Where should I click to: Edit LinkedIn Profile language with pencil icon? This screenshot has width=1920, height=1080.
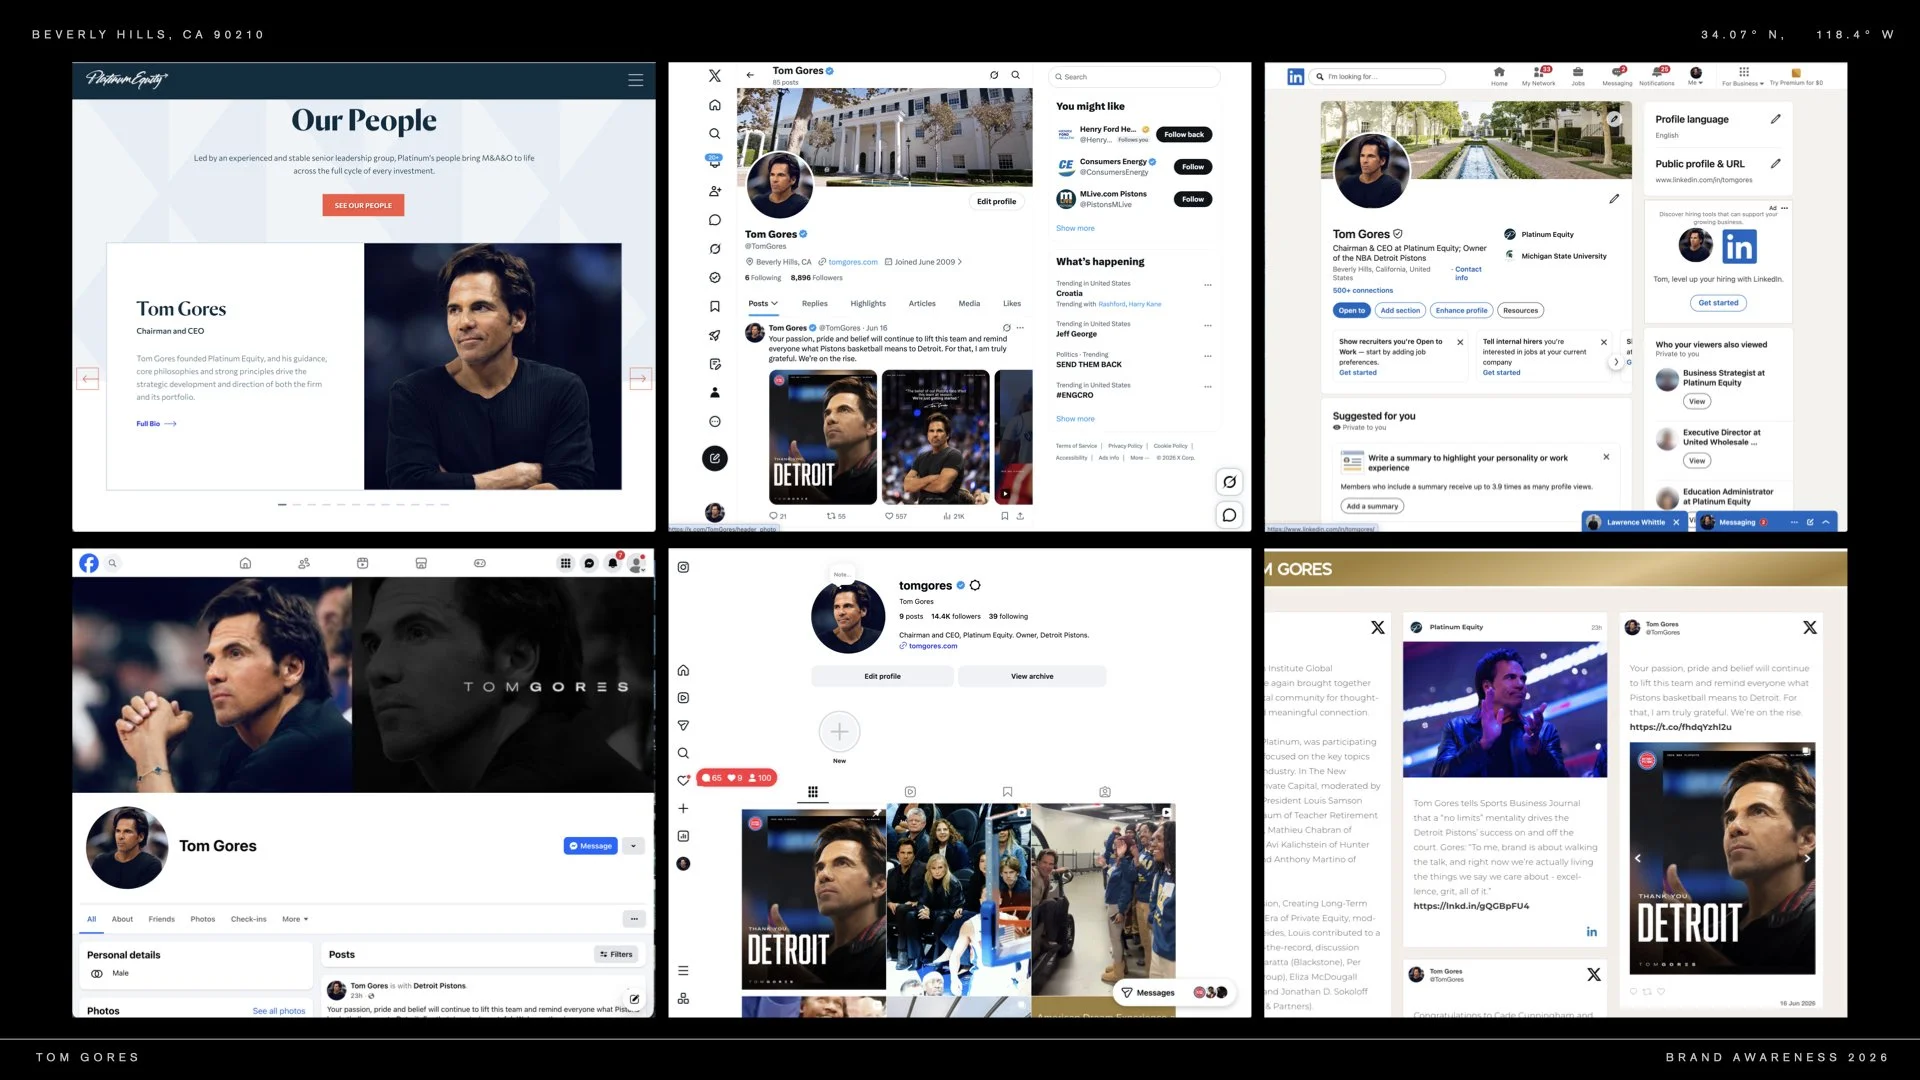coord(1775,119)
